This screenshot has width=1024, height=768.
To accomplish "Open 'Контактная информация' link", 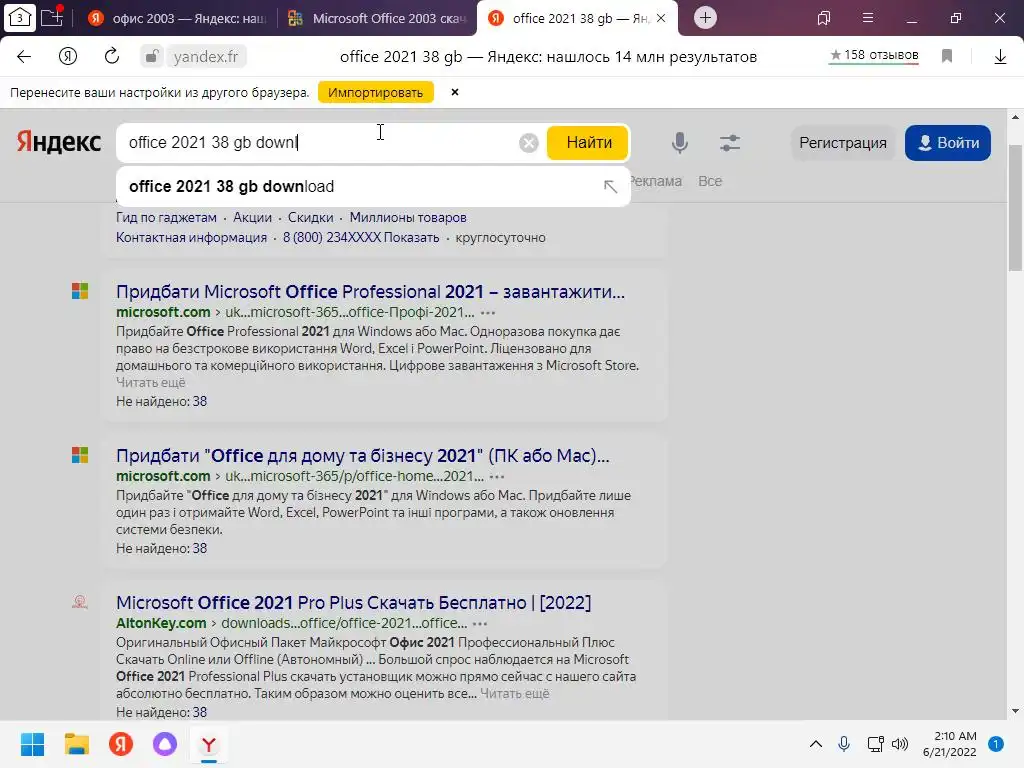I will tap(191, 238).
